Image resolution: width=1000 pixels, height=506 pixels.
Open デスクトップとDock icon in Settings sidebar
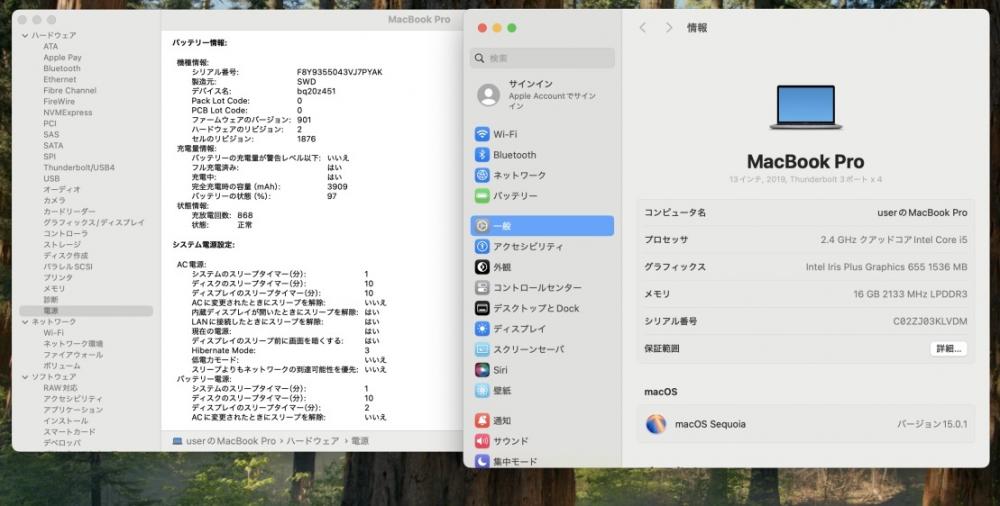coord(482,308)
